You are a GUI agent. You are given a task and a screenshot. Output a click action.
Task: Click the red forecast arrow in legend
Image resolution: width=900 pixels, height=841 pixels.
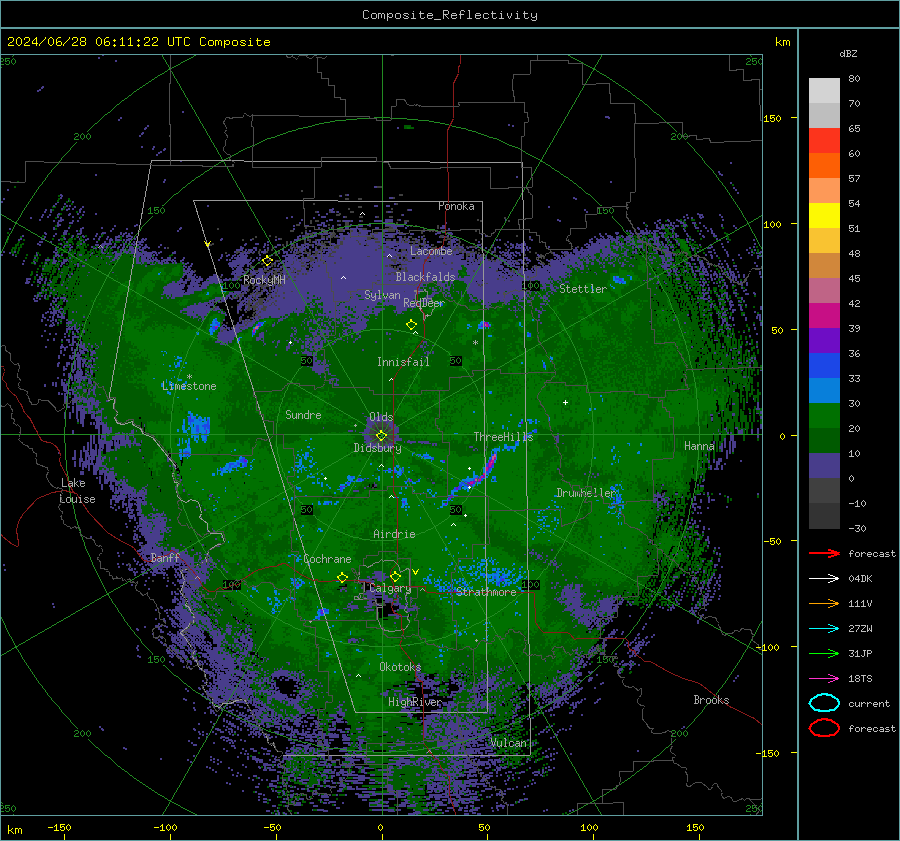point(824,553)
